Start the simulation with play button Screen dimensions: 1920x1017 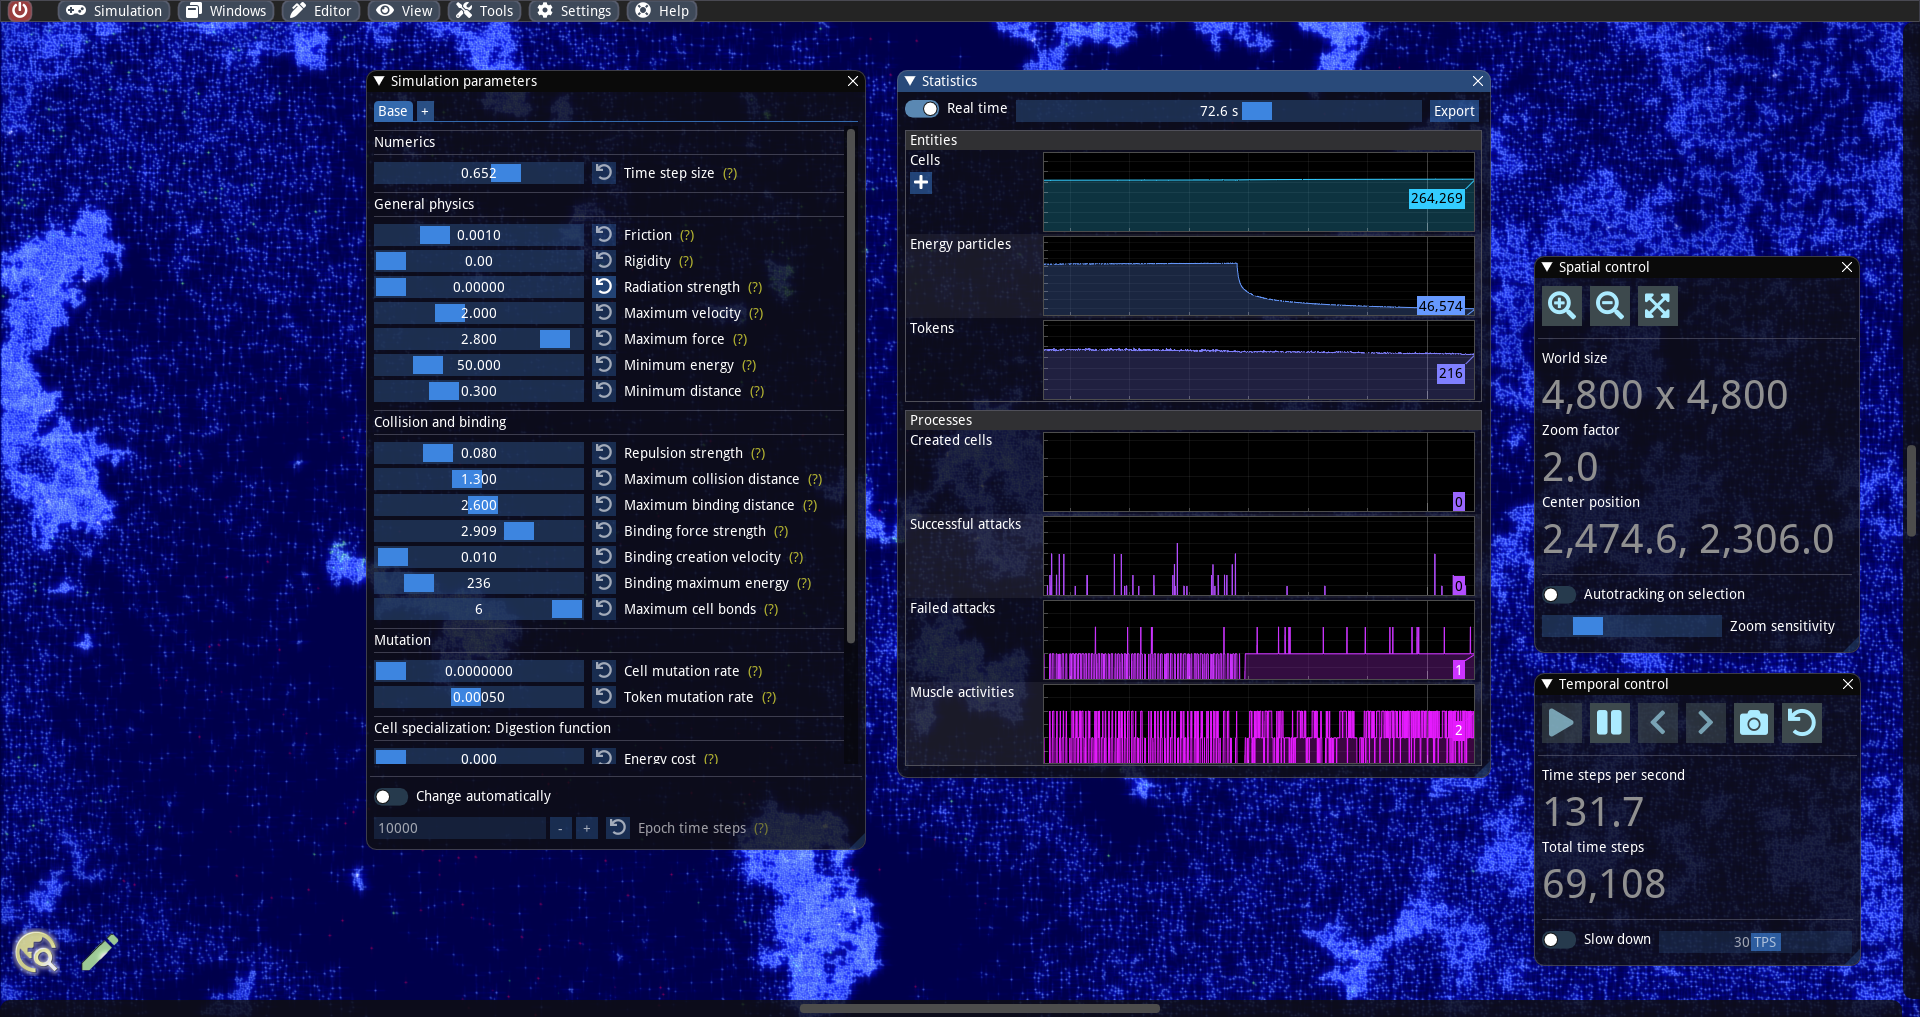[1561, 722]
